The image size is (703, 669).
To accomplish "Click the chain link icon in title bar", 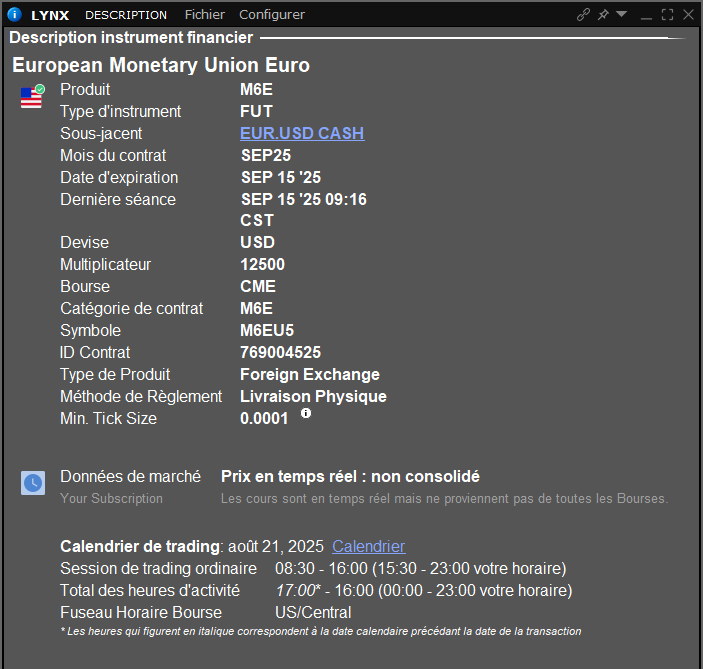I will point(583,14).
